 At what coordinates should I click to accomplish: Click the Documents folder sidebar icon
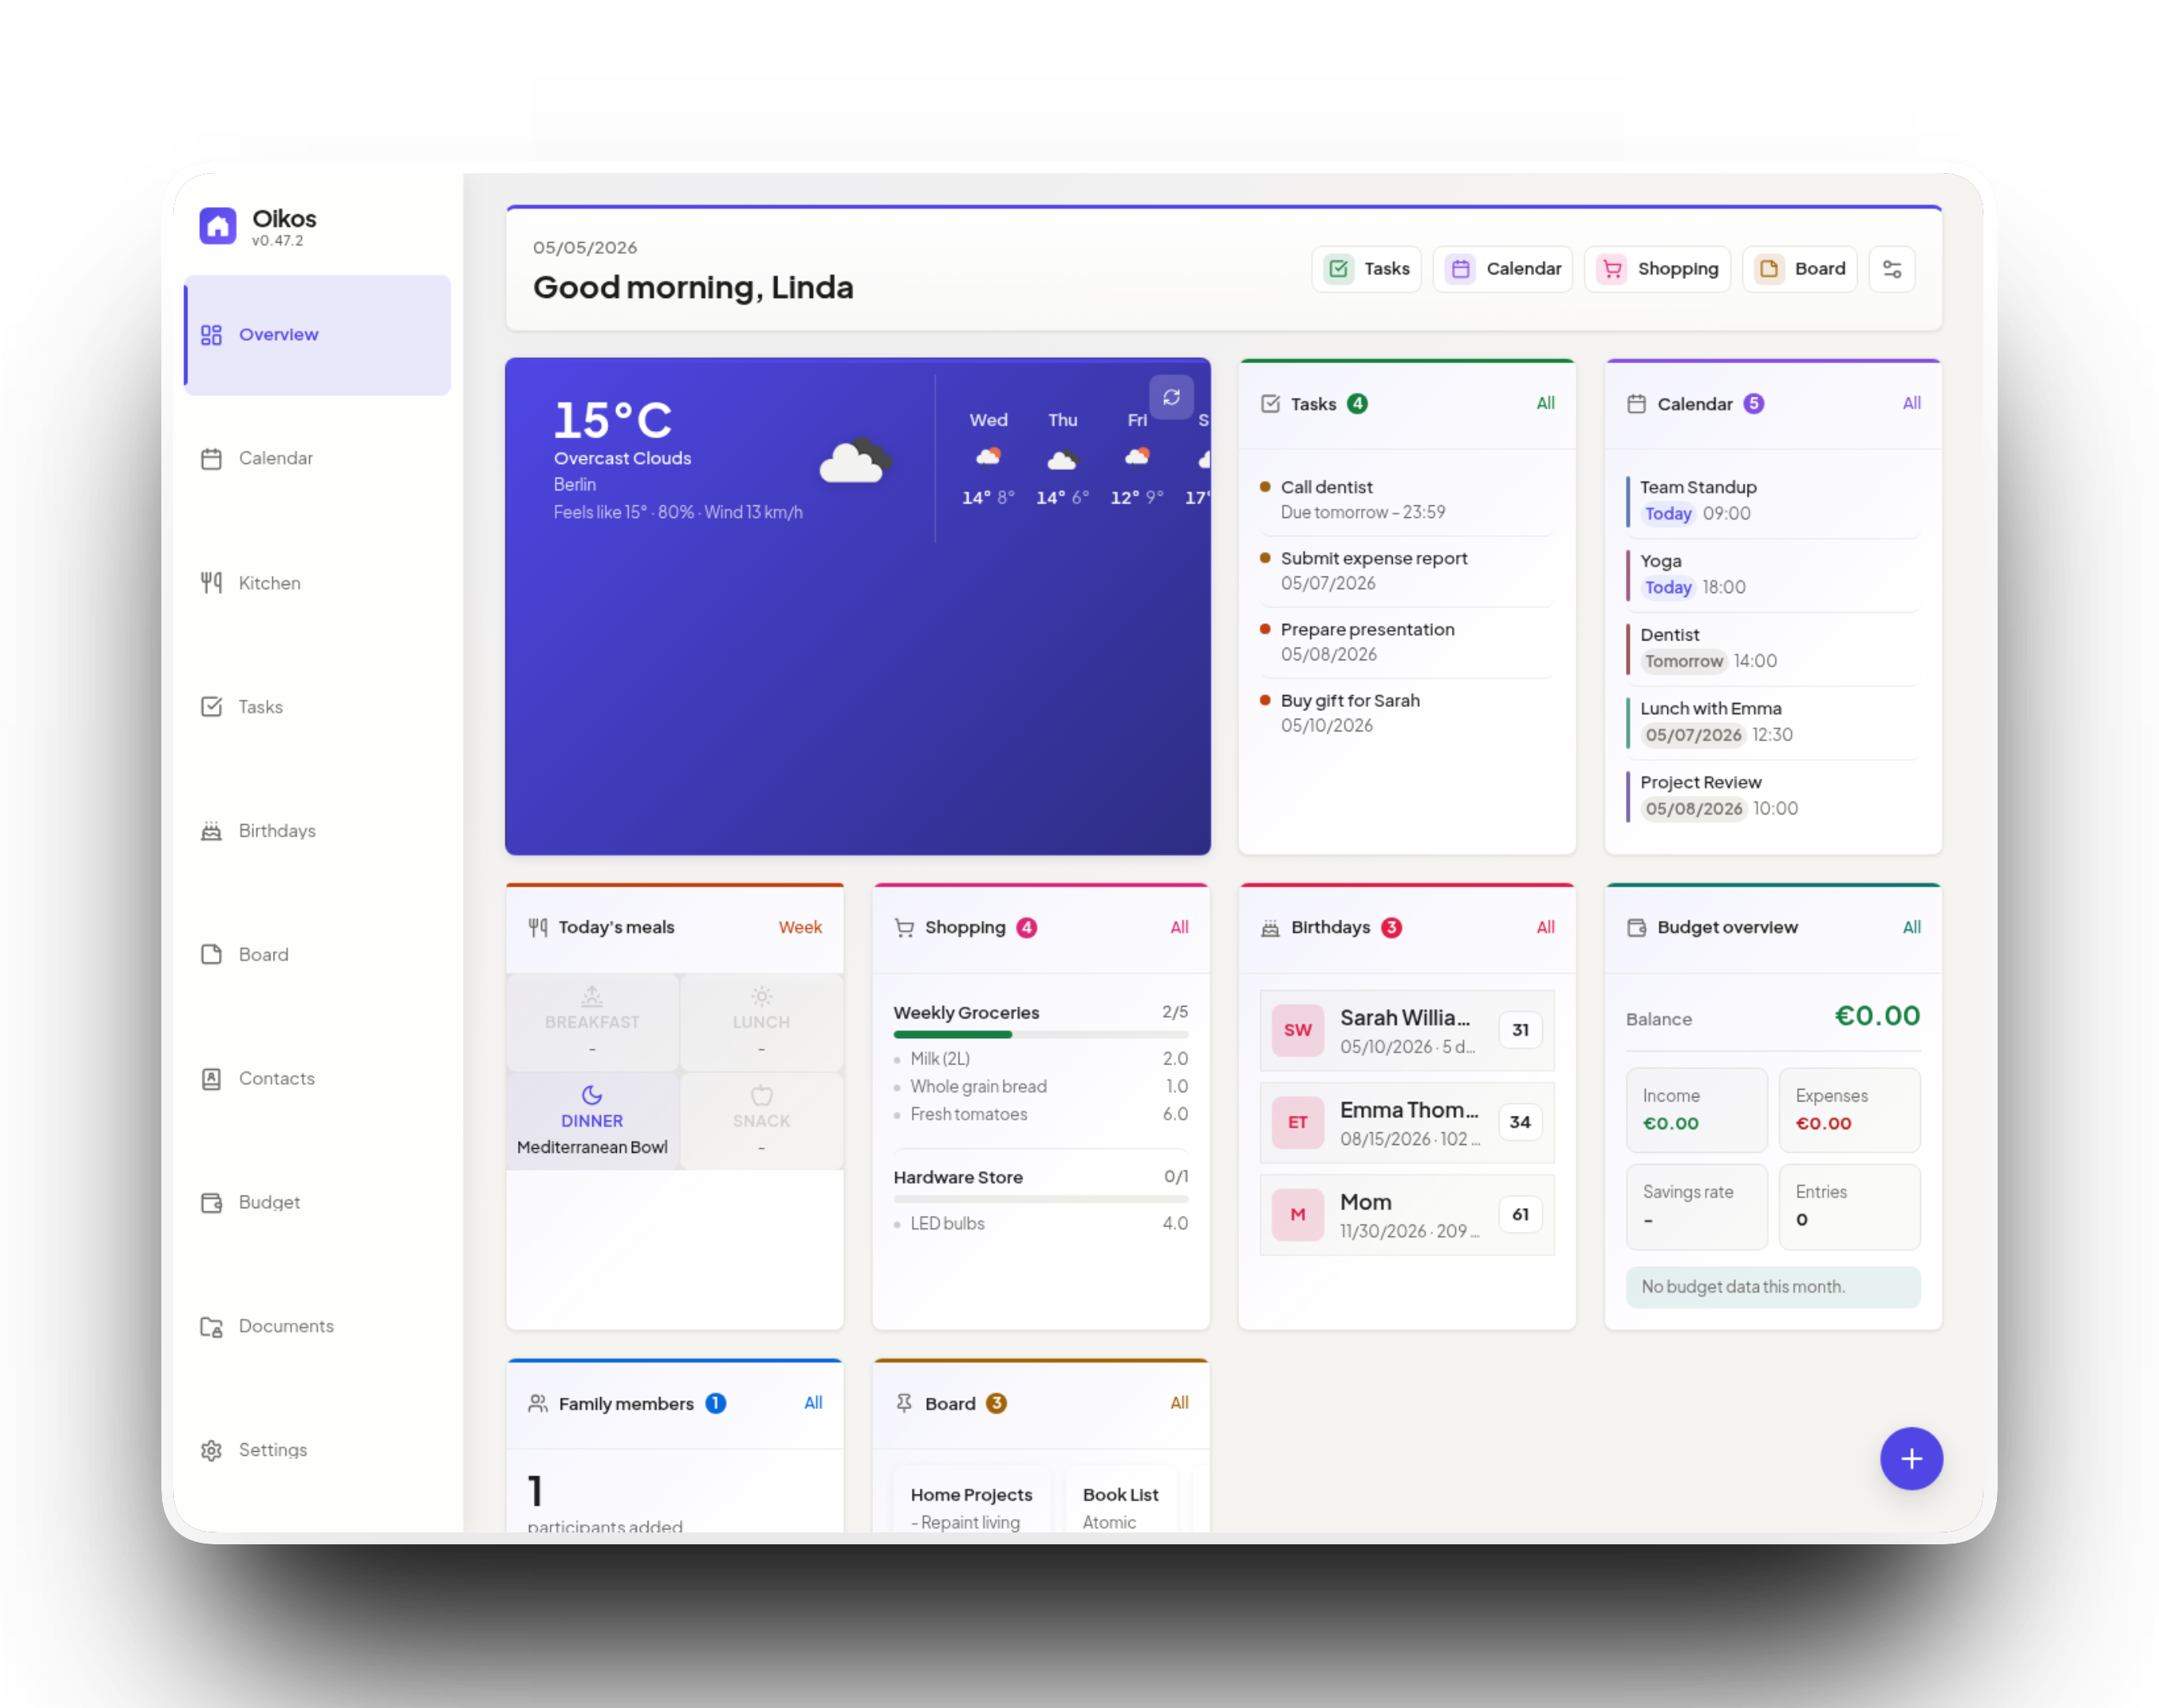[x=211, y=1327]
